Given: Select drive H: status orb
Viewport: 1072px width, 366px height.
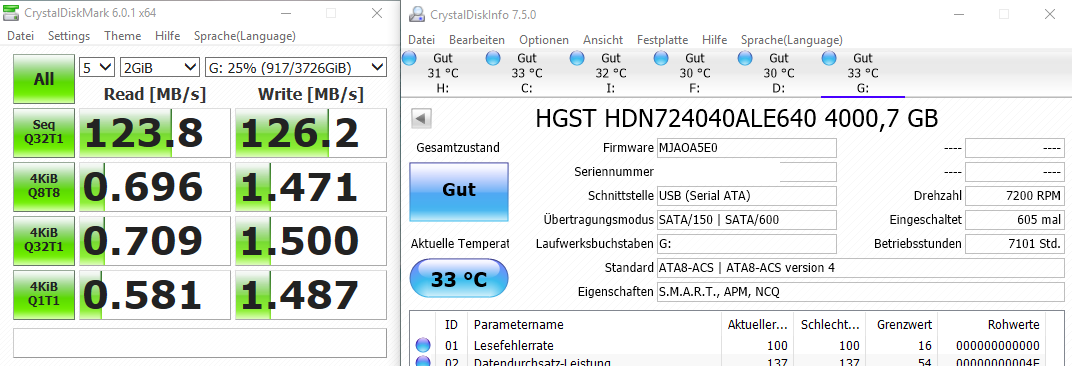Looking at the screenshot, I should 410,58.
